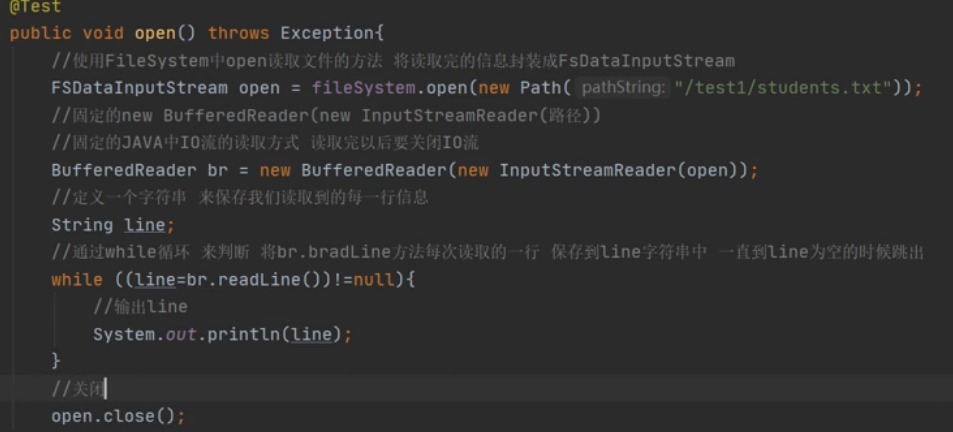Click the comment 定义一个字符串
The height and width of the screenshot is (432, 953).
(x=240, y=198)
